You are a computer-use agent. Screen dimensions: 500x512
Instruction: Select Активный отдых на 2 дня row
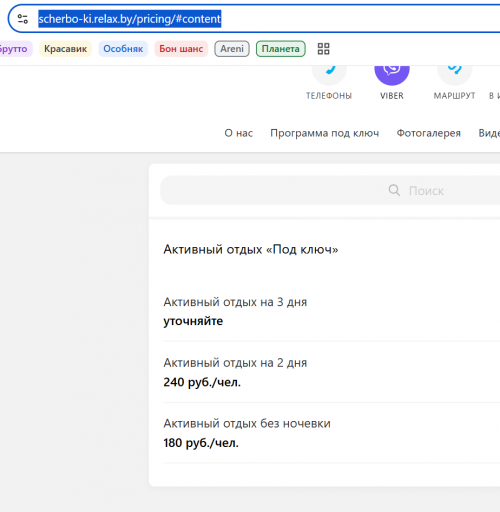(332, 372)
